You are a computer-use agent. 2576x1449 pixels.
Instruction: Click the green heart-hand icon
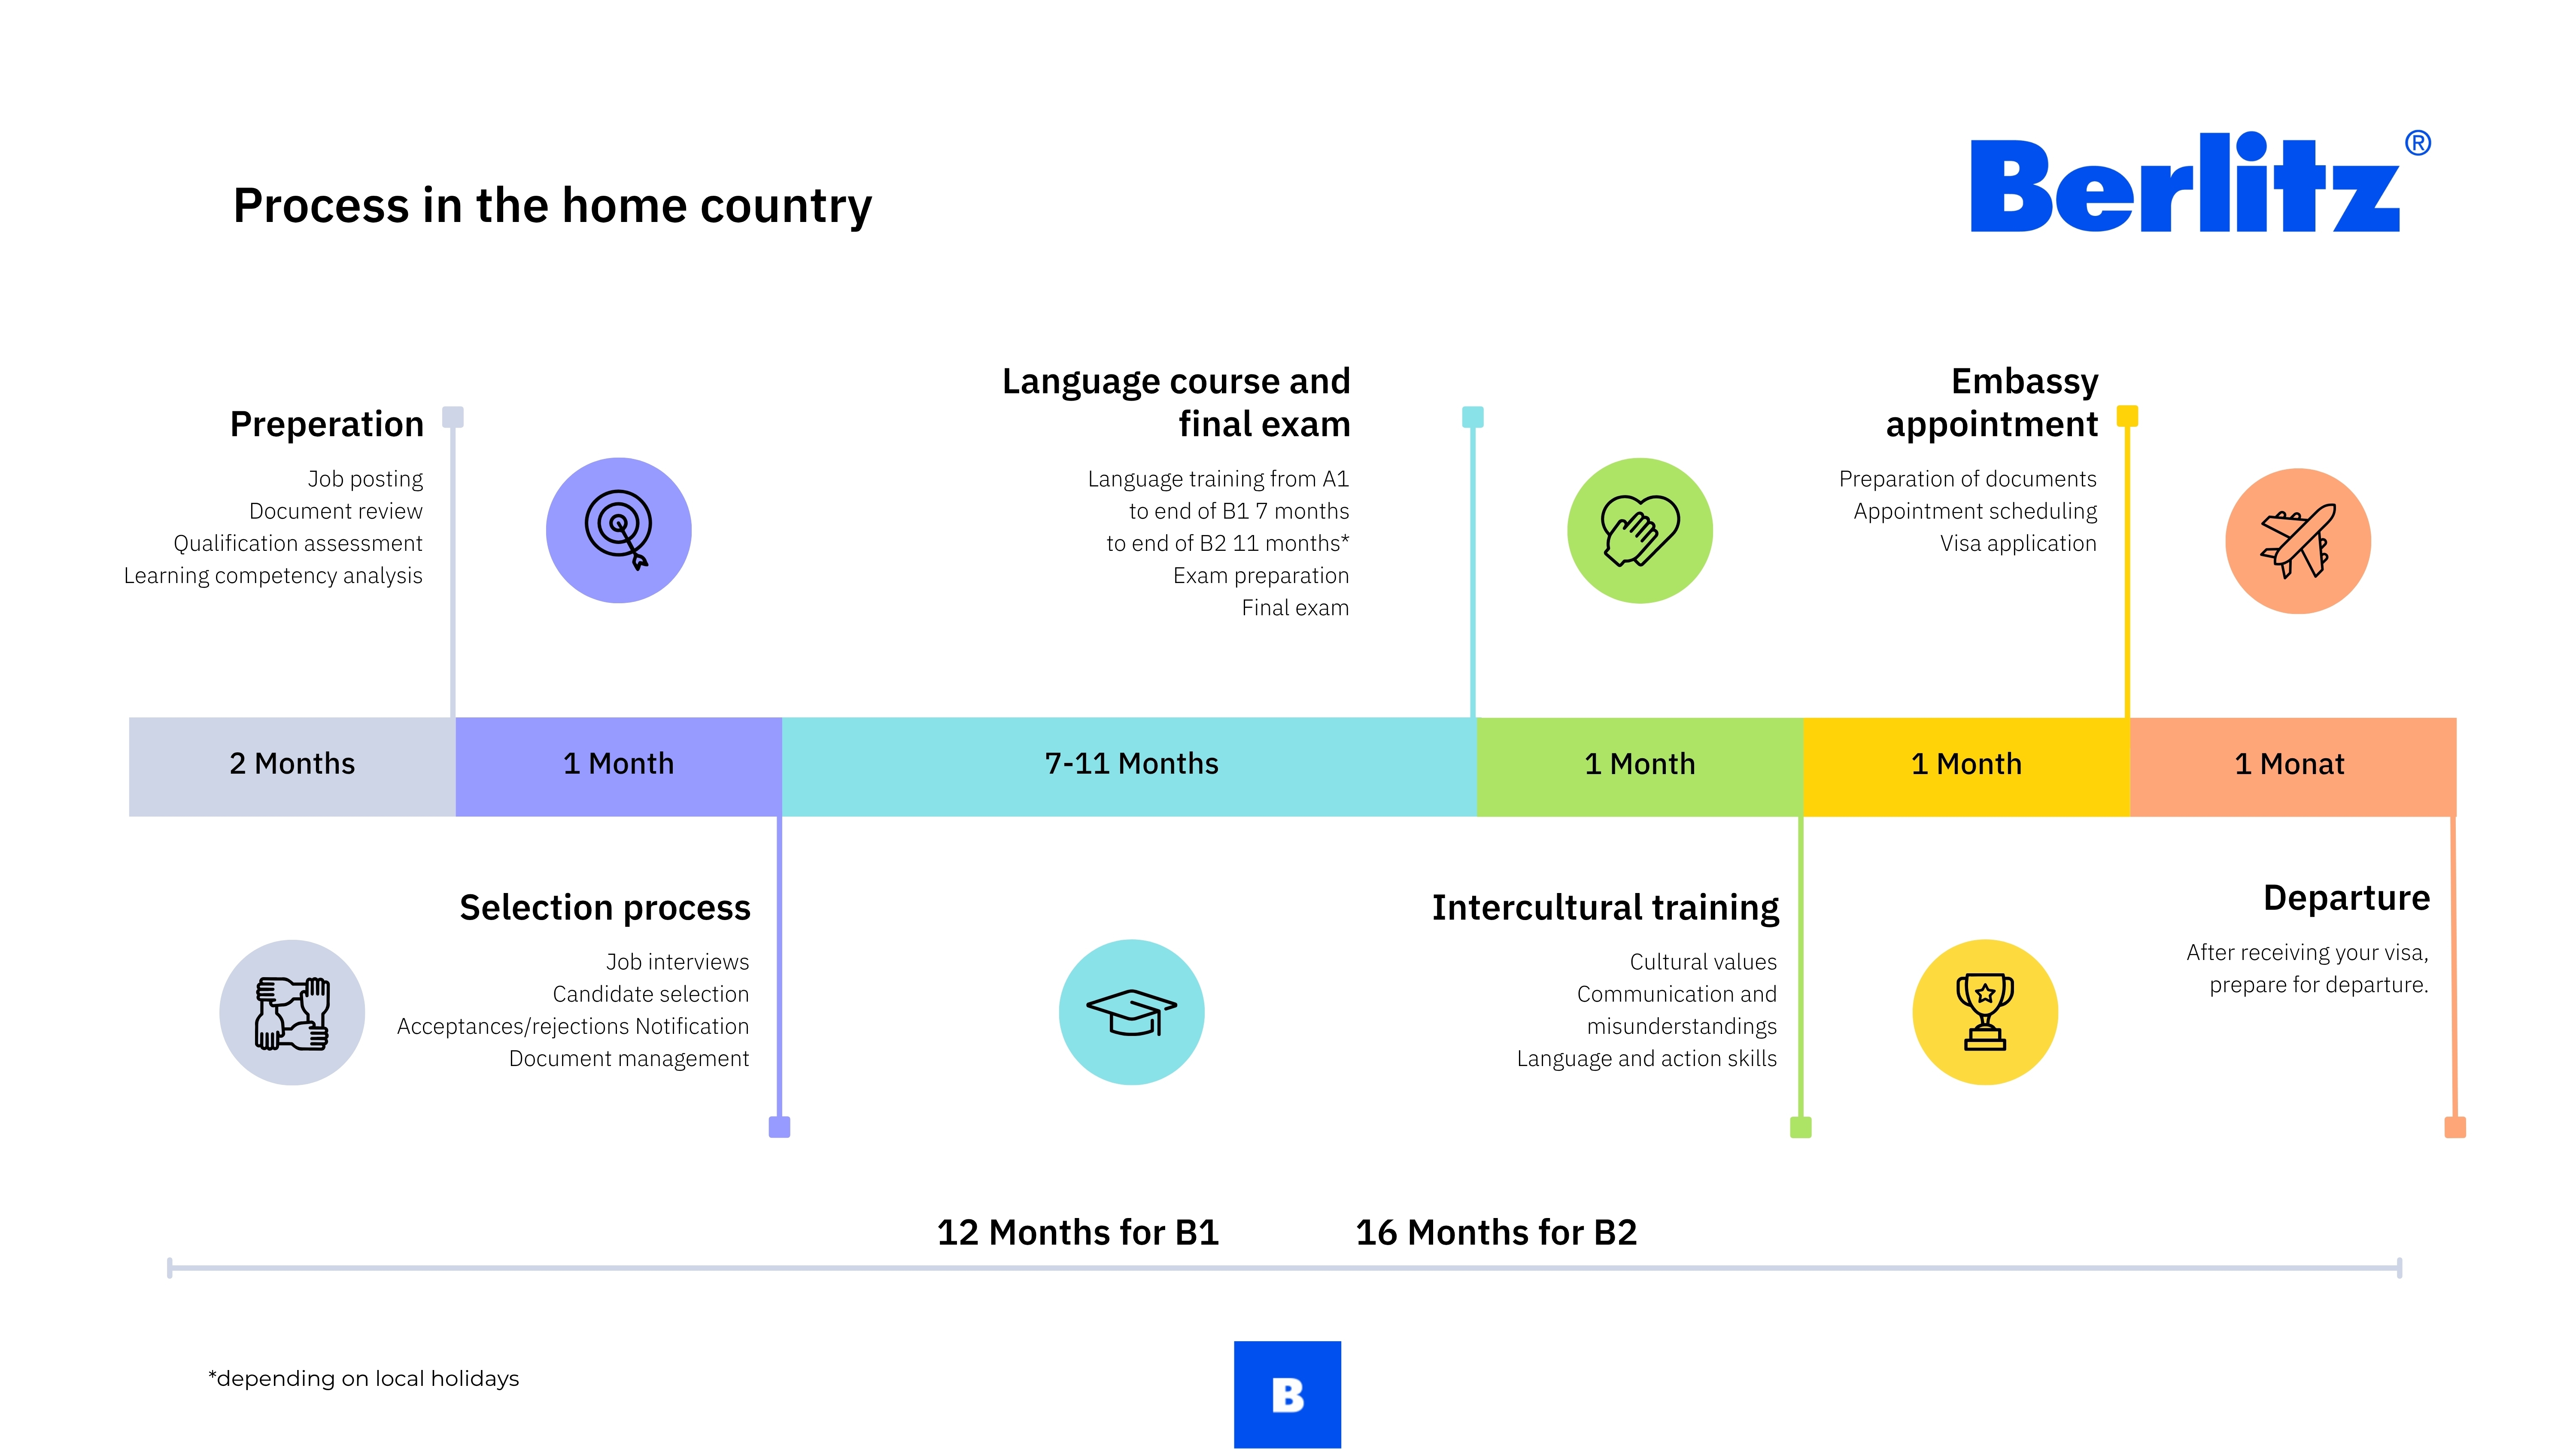pyautogui.click(x=1639, y=530)
